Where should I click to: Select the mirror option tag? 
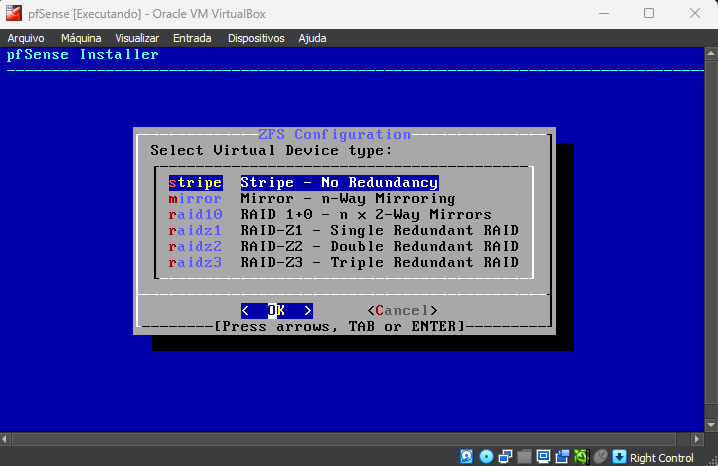point(196,199)
